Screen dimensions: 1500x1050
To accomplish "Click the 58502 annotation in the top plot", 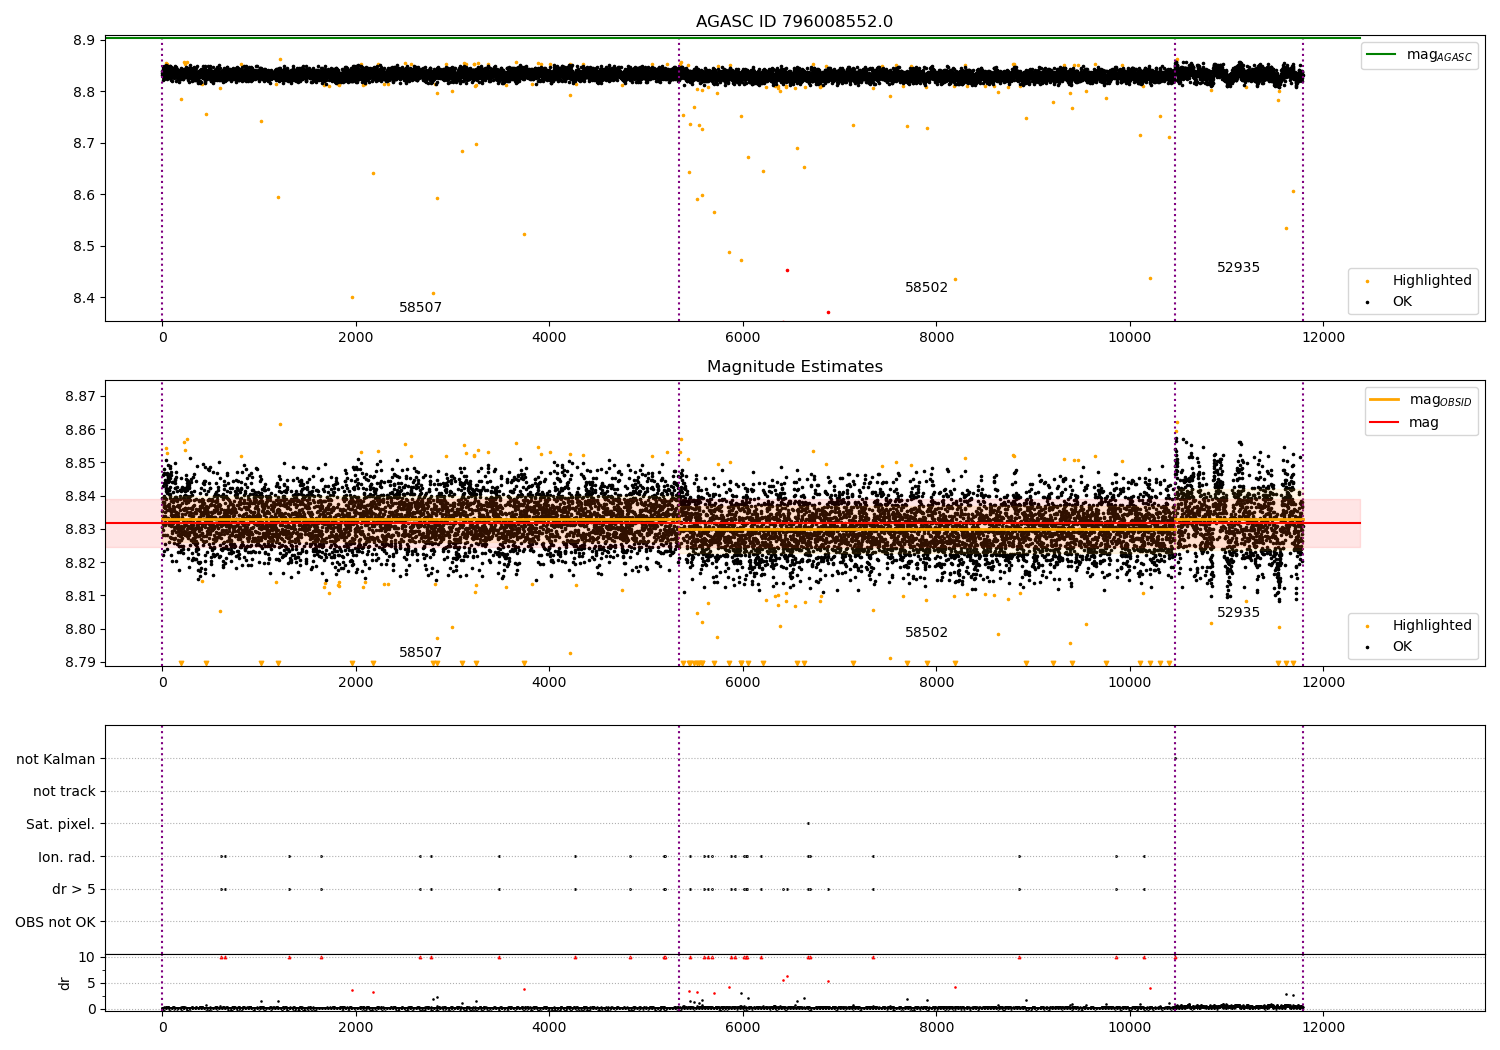I will click(x=926, y=287).
